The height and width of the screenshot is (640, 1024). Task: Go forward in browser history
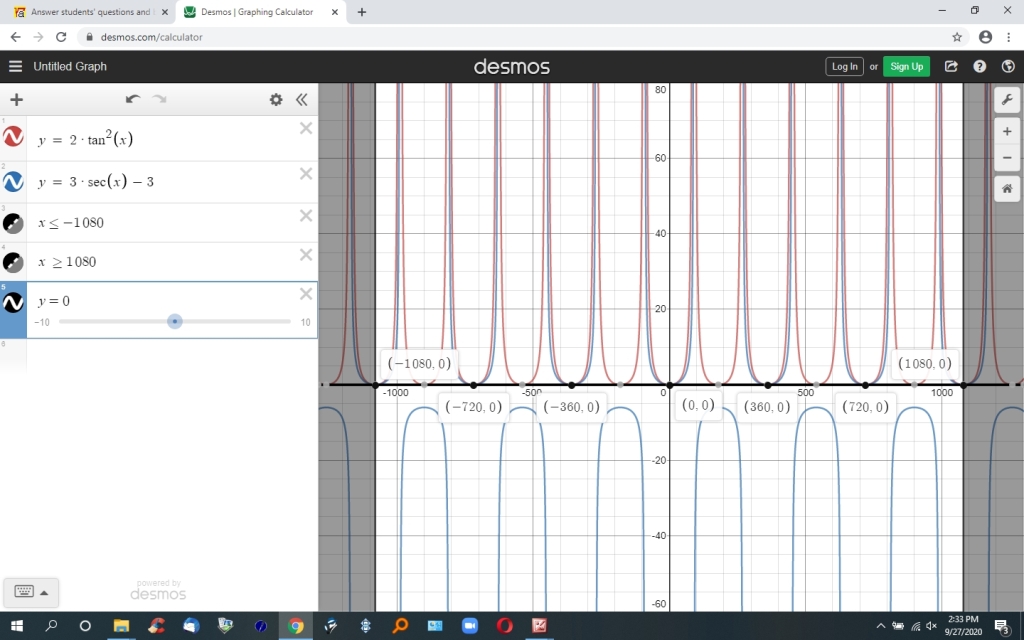(39, 37)
